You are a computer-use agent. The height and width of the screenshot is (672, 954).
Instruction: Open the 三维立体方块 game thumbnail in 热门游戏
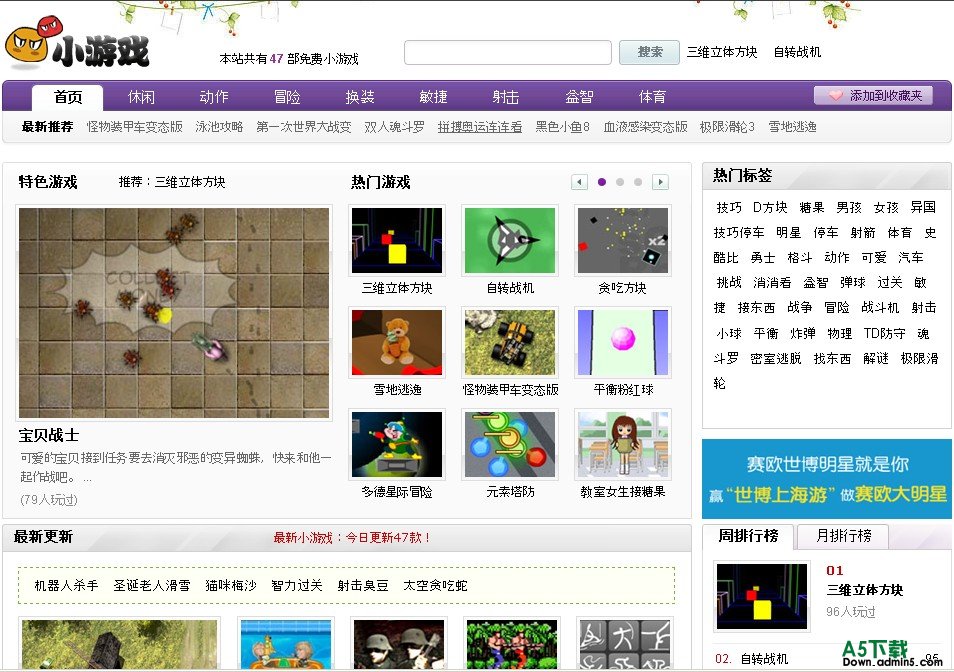(397, 241)
